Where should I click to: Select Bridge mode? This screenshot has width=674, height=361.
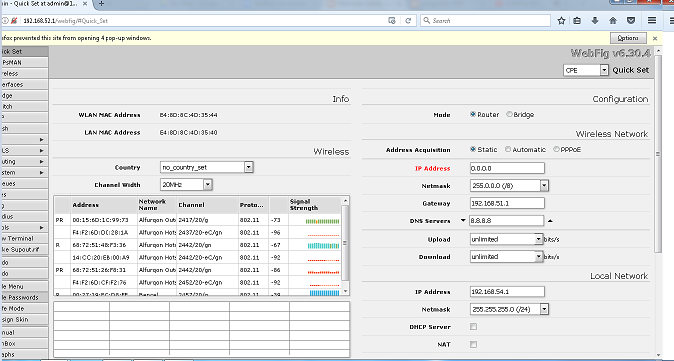509,114
